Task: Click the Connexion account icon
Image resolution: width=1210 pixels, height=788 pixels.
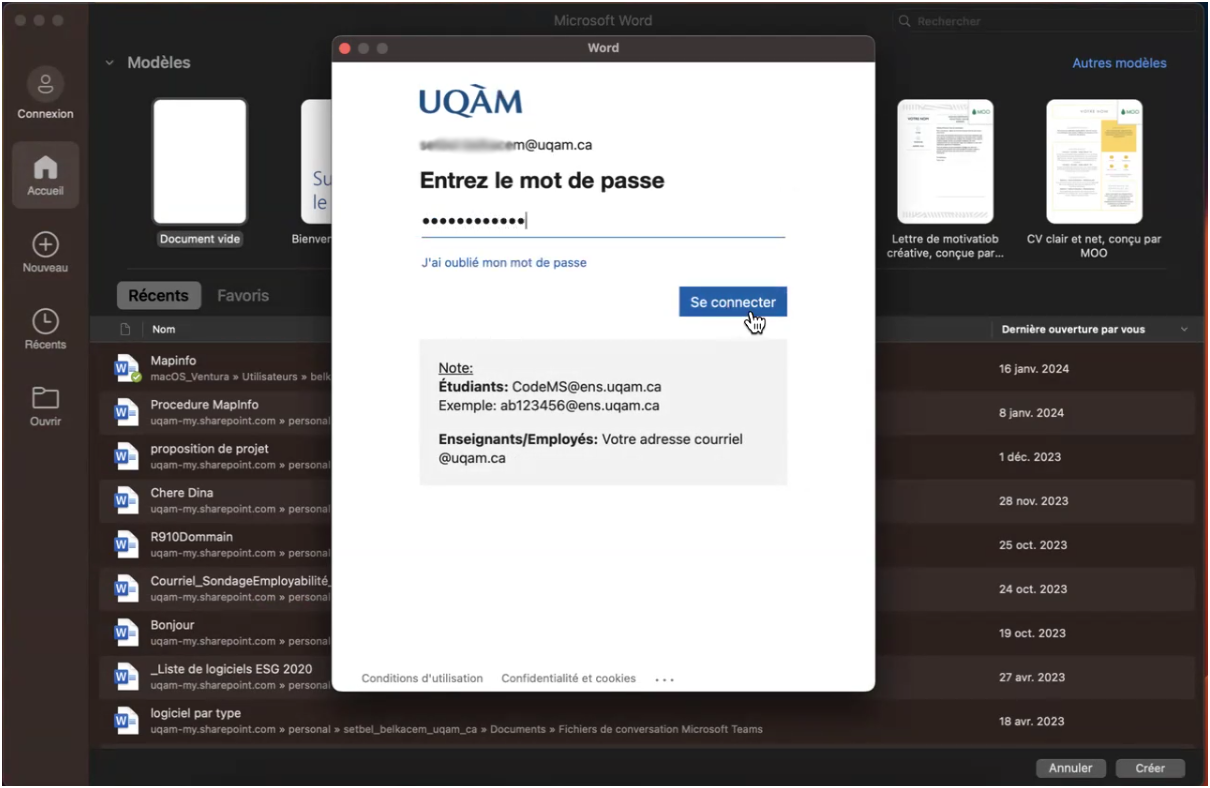Action: tap(45, 85)
